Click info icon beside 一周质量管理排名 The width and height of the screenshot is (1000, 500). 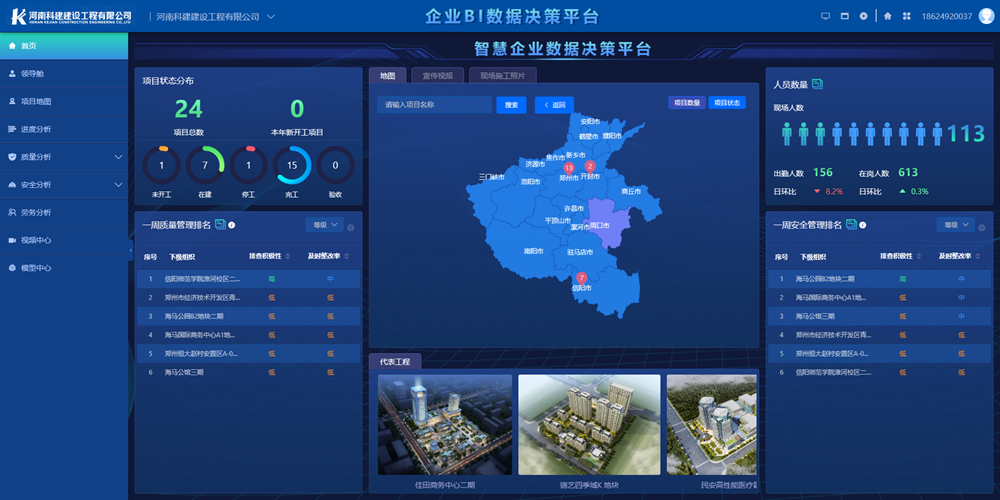232,225
